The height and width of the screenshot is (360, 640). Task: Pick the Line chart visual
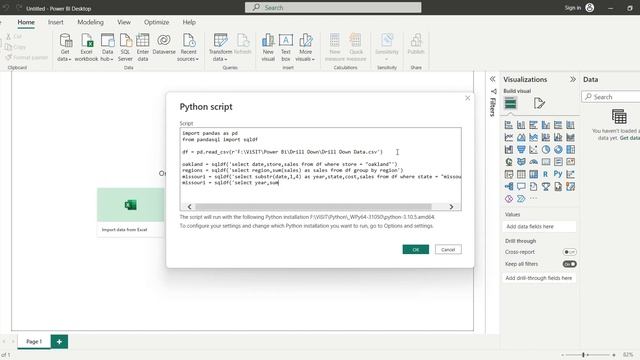pos(509,137)
